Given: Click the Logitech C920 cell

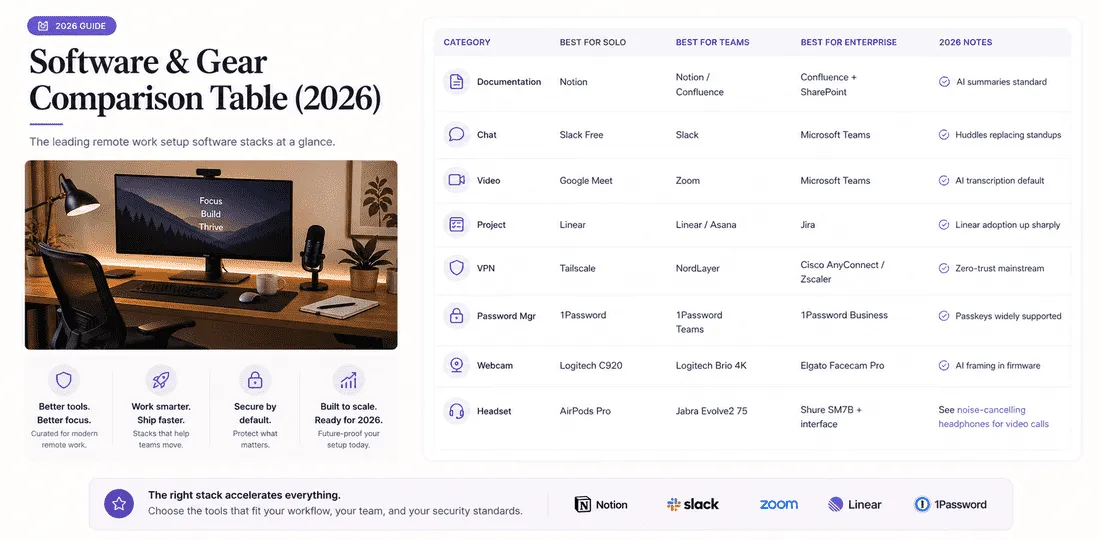Looking at the screenshot, I should [591, 365].
